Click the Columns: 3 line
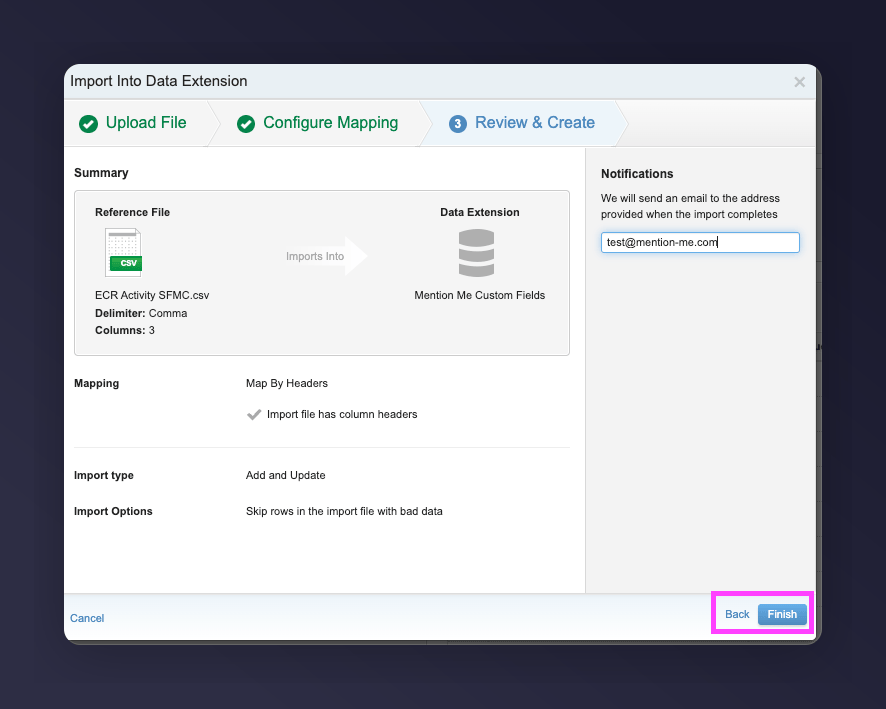886x709 pixels. click(125, 330)
